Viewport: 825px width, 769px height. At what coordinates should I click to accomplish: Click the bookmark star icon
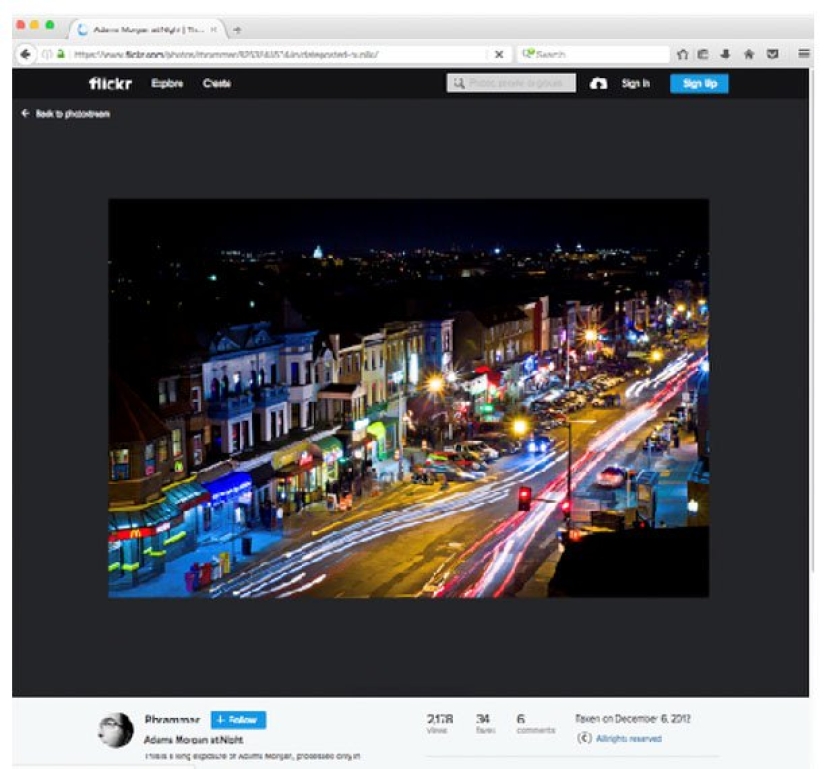coord(748,54)
